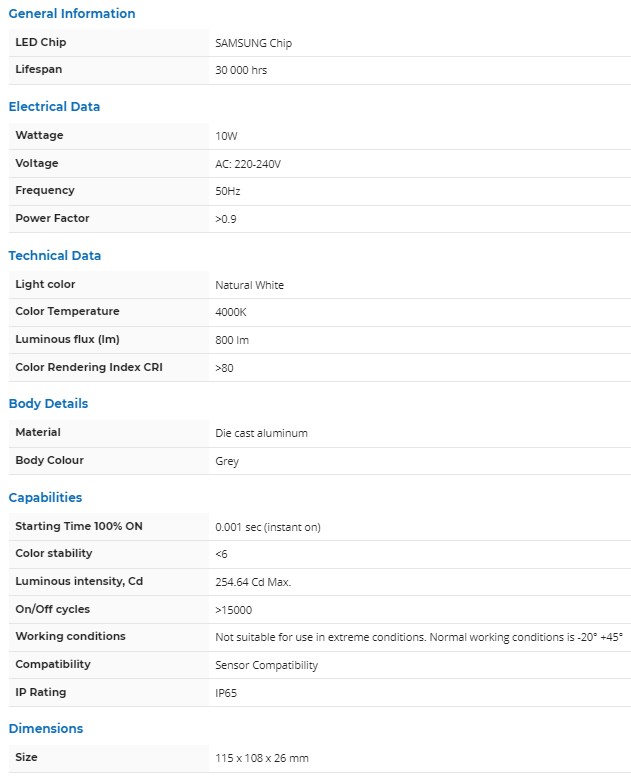Click the Capabilities section heading
This screenshot has height=782, width=631.
45,498
